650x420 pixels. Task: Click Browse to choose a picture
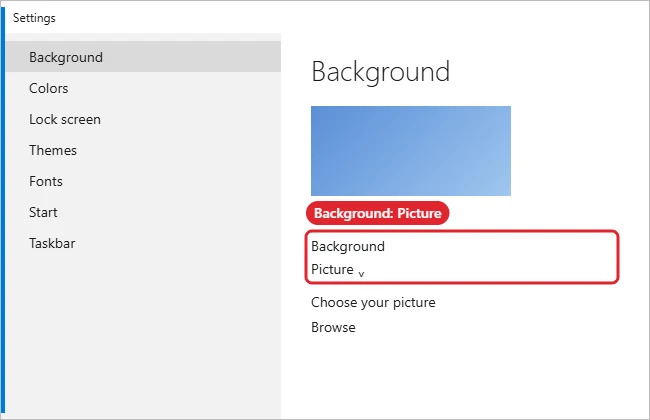tap(333, 328)
